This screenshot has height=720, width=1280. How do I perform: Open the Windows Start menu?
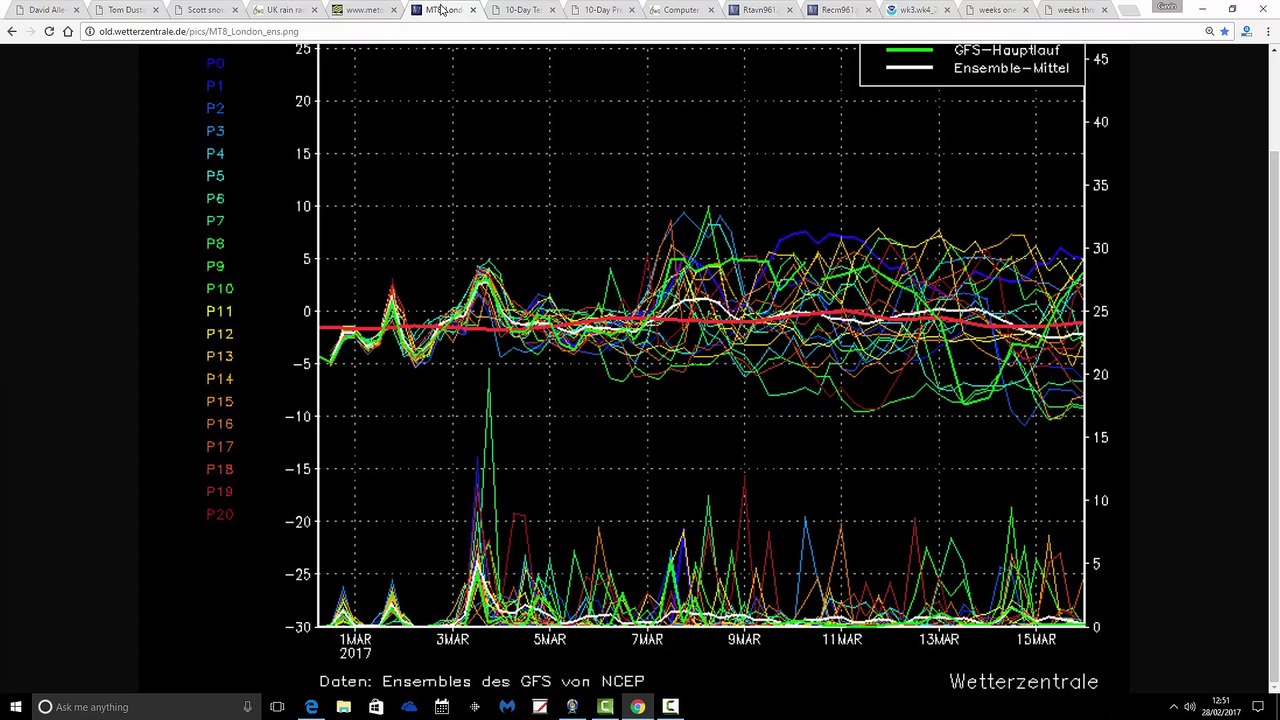click(x=16, y=707)
